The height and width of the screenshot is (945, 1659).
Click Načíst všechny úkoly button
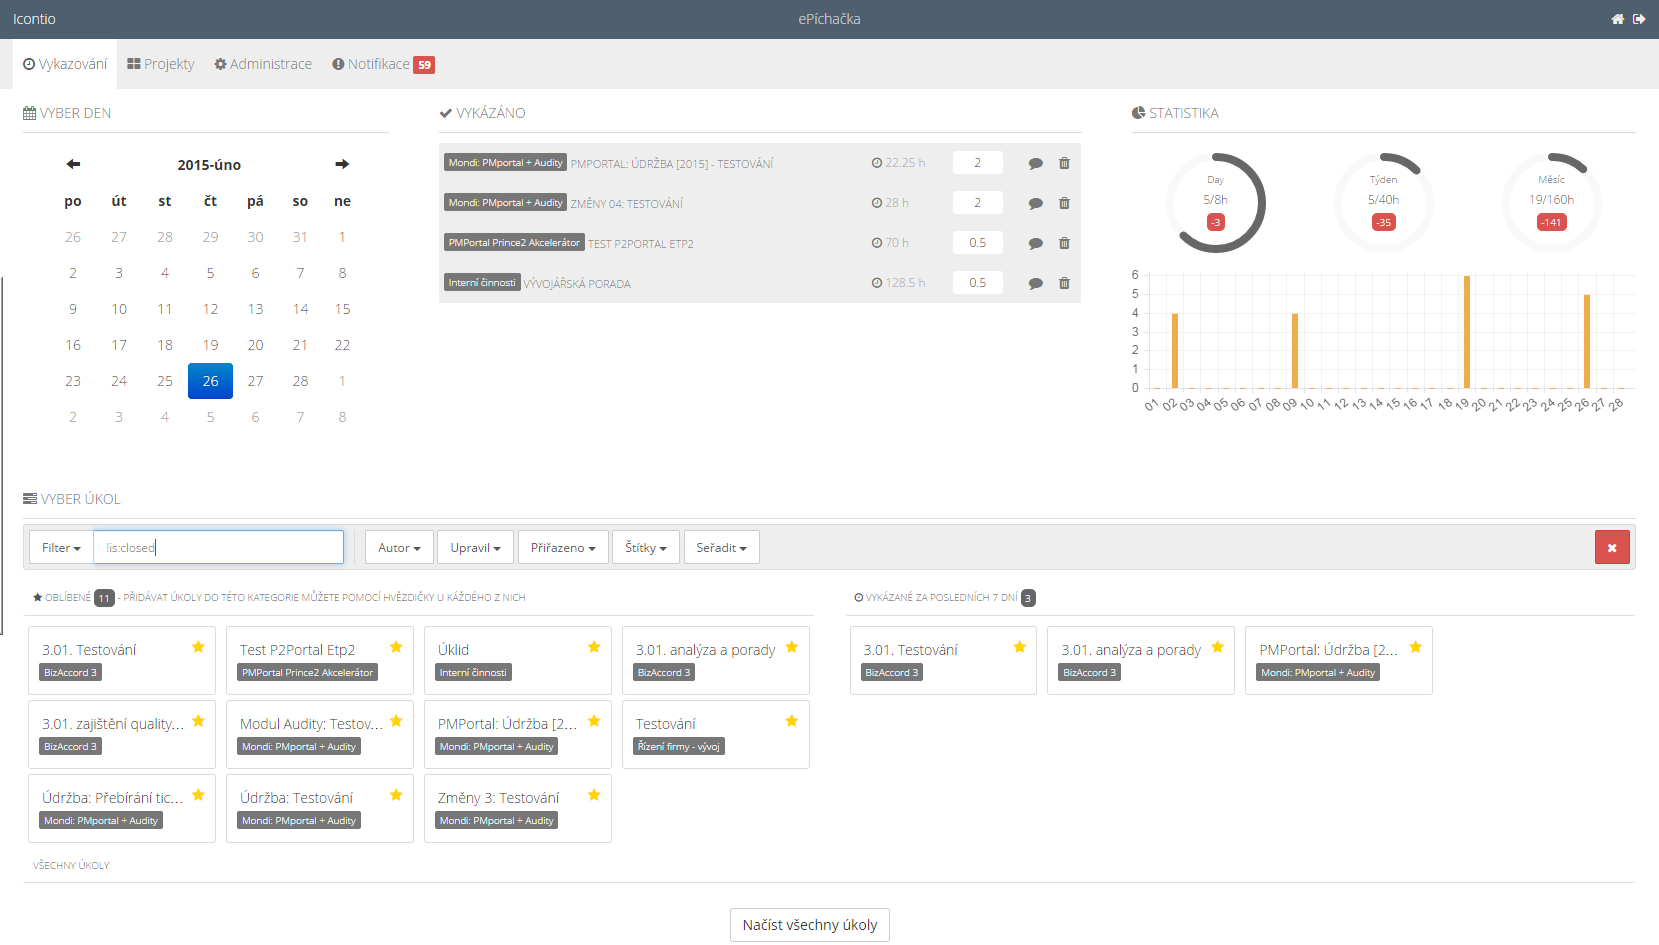809,925
